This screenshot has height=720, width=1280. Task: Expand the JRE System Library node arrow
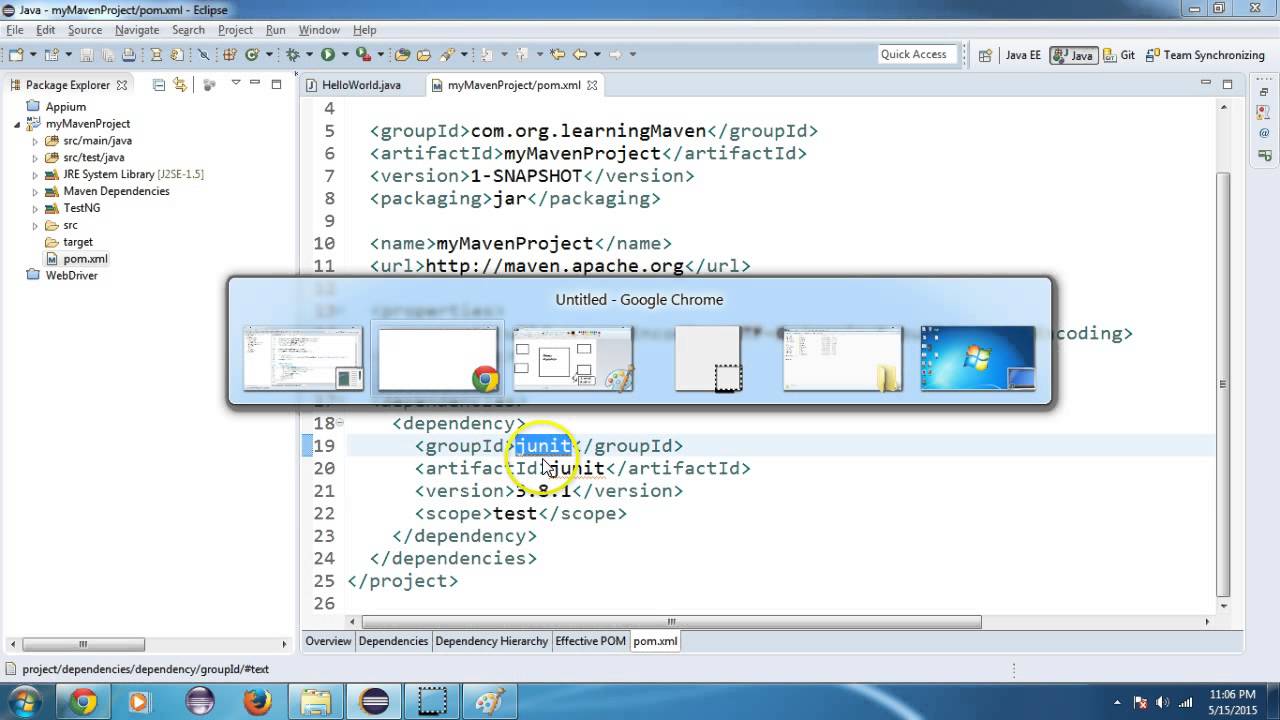(x=35, y=175)
